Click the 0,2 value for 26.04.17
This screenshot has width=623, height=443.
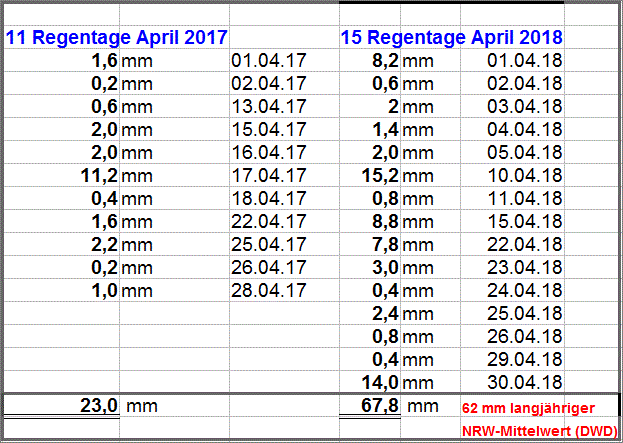pyautogui.click(x=104, y=268)
